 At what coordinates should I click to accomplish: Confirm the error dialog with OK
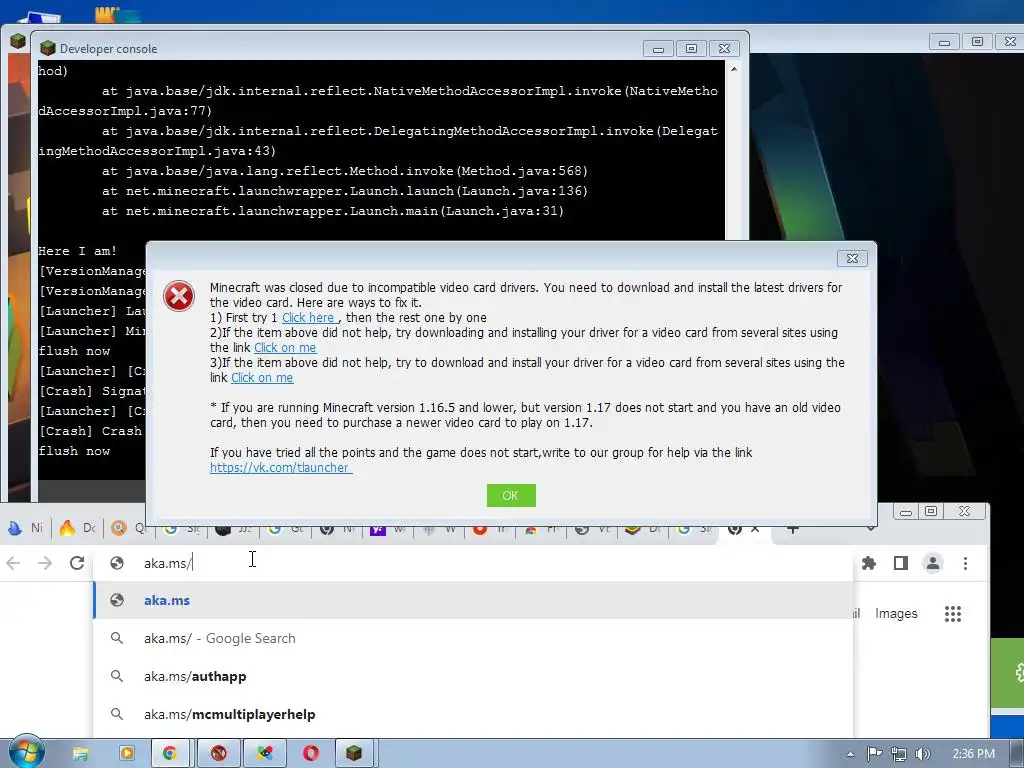[511, 496]
